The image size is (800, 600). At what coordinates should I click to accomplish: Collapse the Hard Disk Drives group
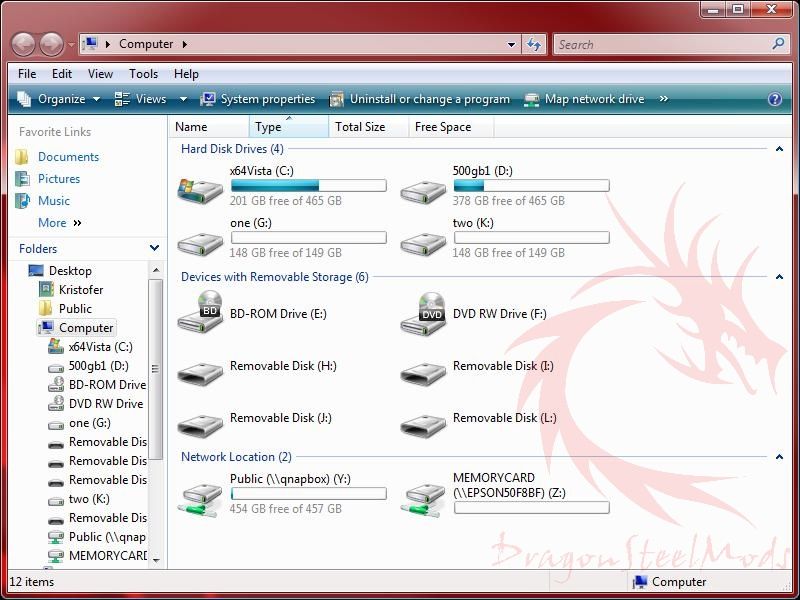pyautogui.click(x=779, y=149)
